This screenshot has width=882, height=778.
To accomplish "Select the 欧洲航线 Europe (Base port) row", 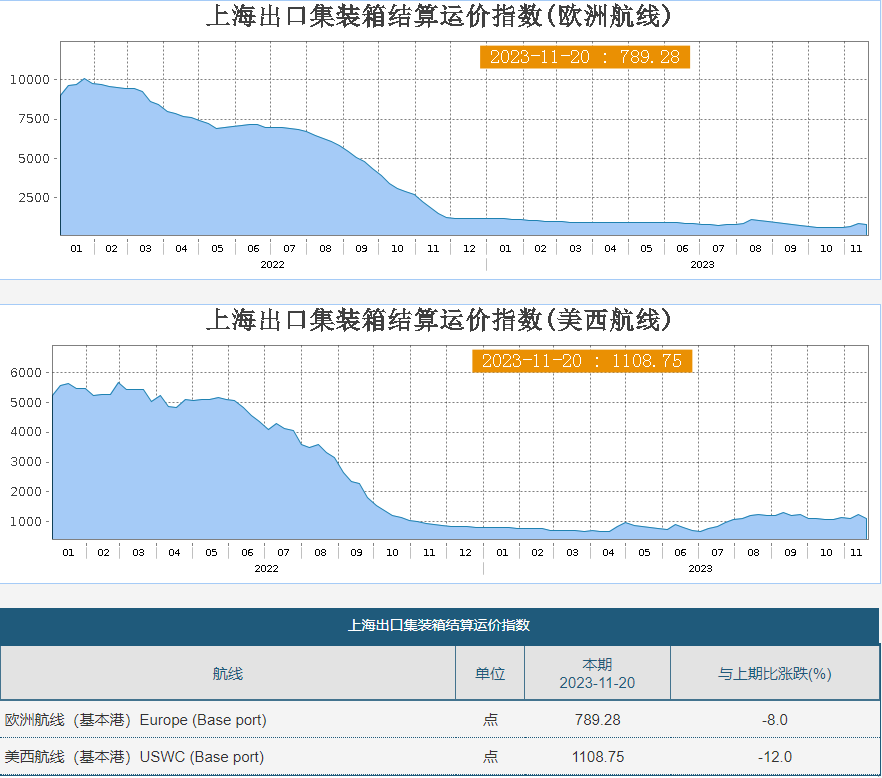I will [439, 719].
